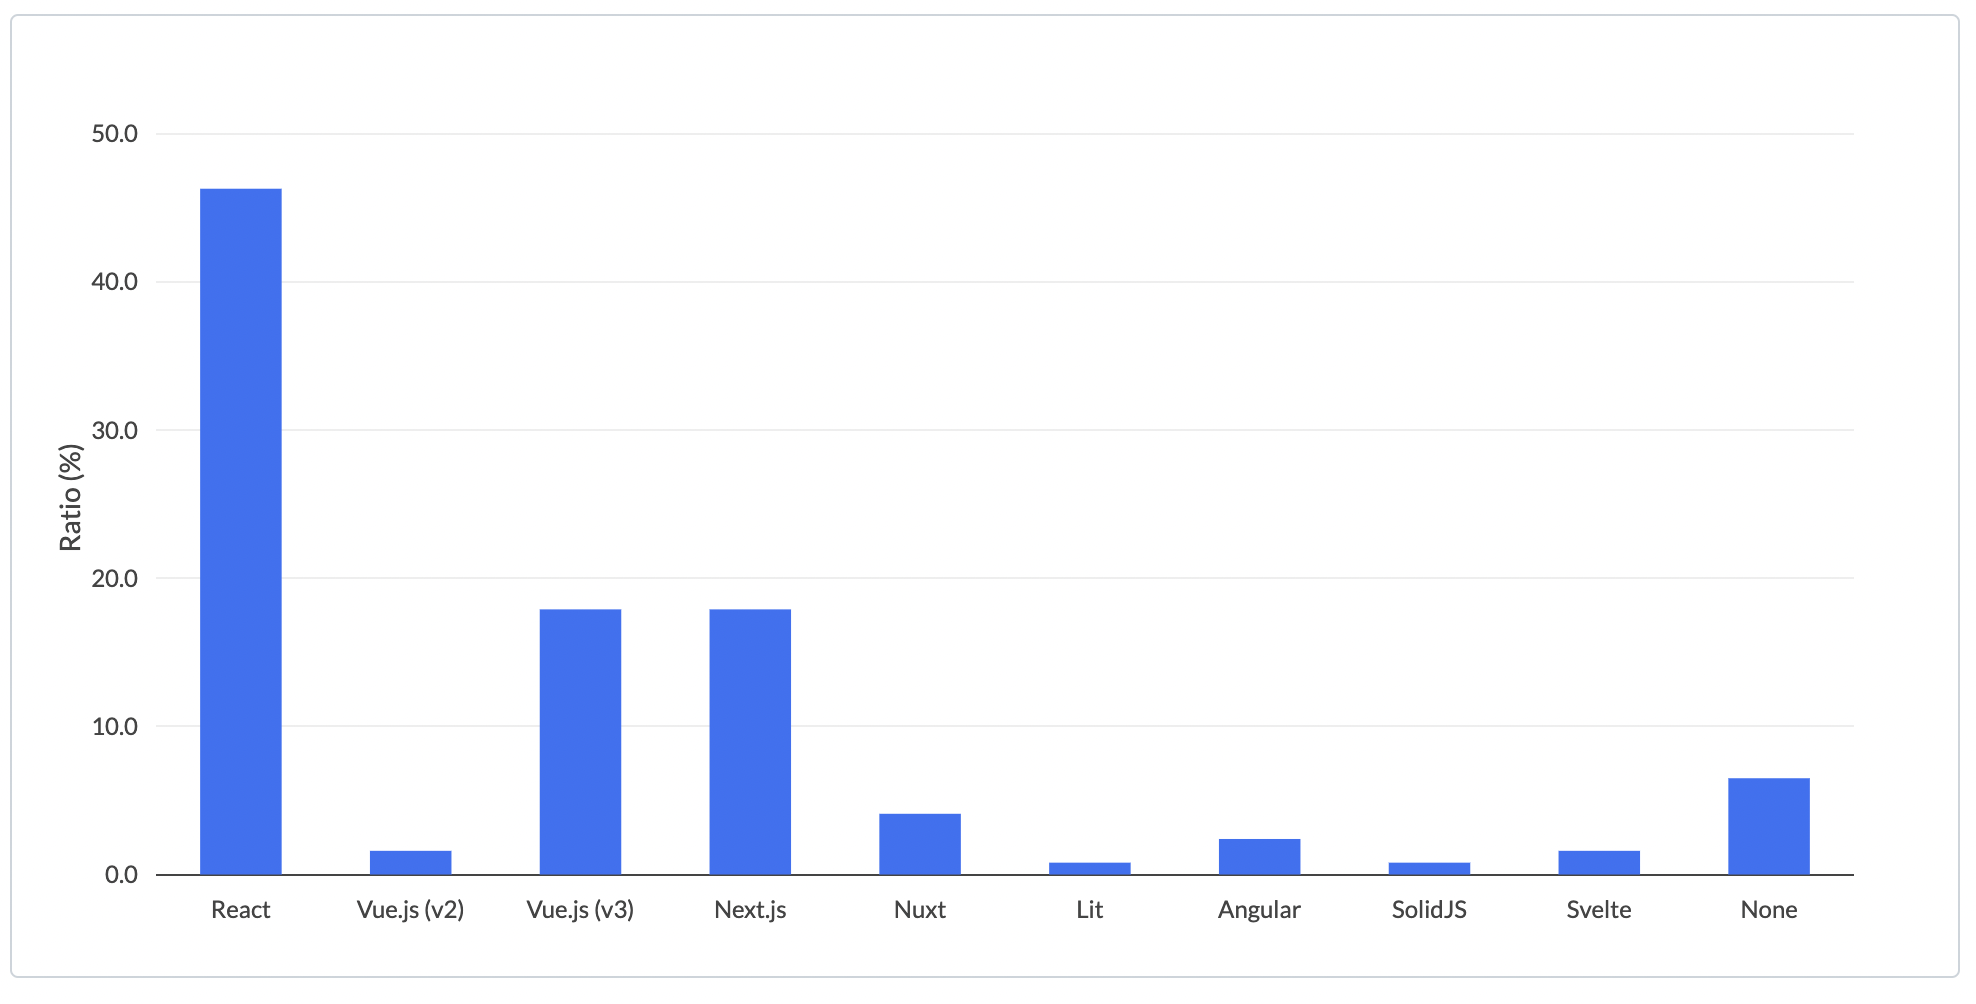This screenshot has height=1004, width=1976.
Task: Click the React x-axis label
Action: pos(241,910)
